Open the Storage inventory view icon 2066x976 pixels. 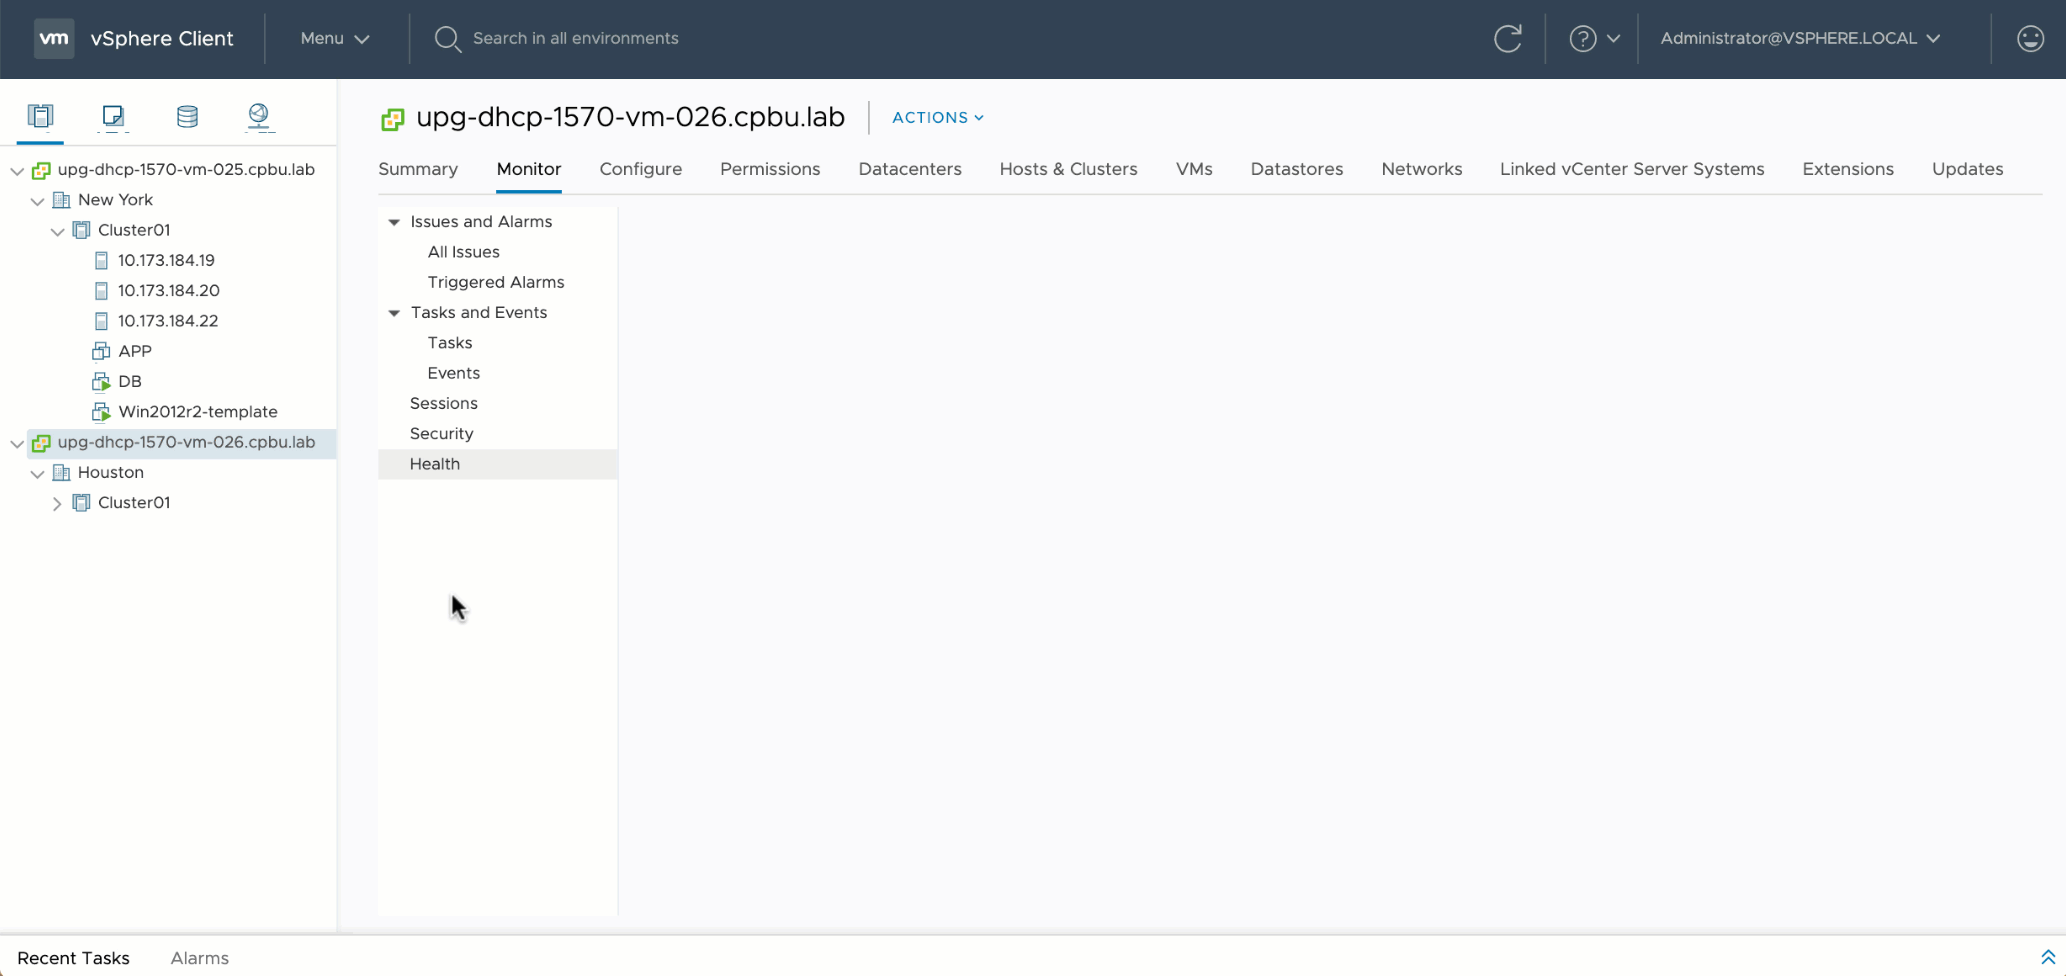pos(187,116)
